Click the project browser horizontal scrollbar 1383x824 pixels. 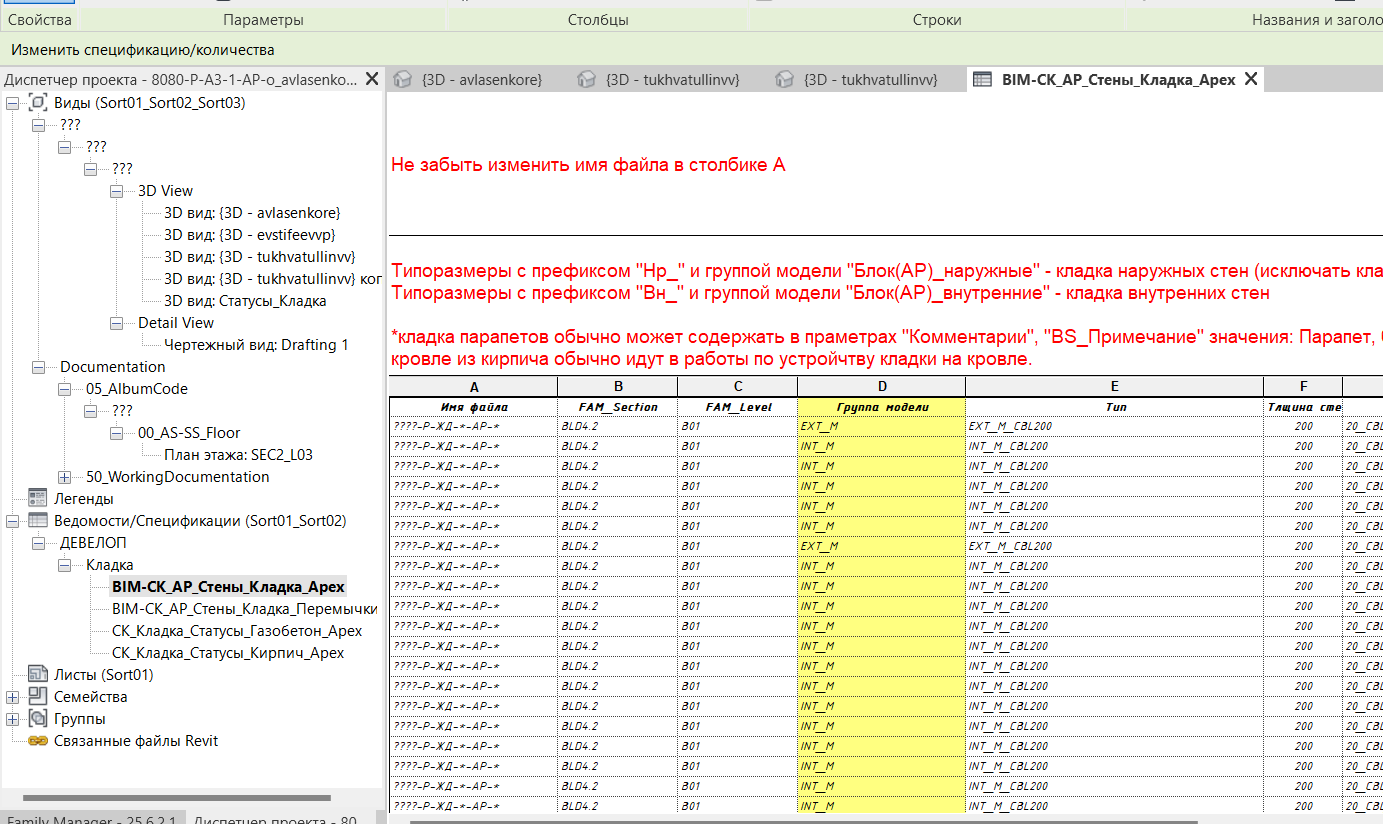[x=175, y=798]
